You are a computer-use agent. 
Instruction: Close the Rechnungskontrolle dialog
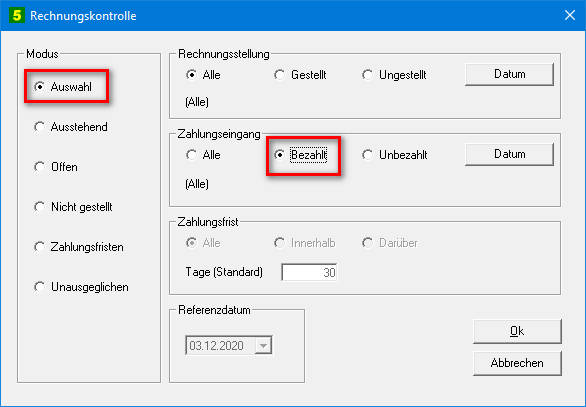click(570, 15)
